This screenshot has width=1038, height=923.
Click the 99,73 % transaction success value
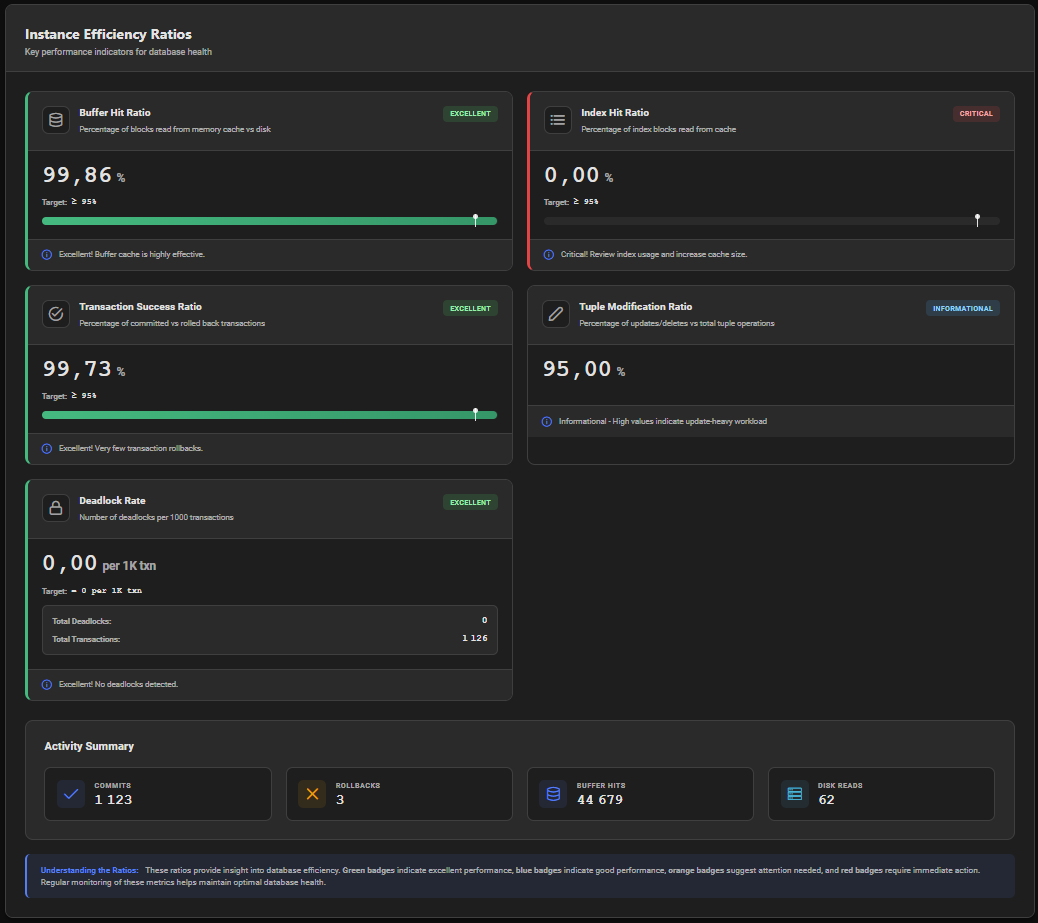[x=84, y=369]
